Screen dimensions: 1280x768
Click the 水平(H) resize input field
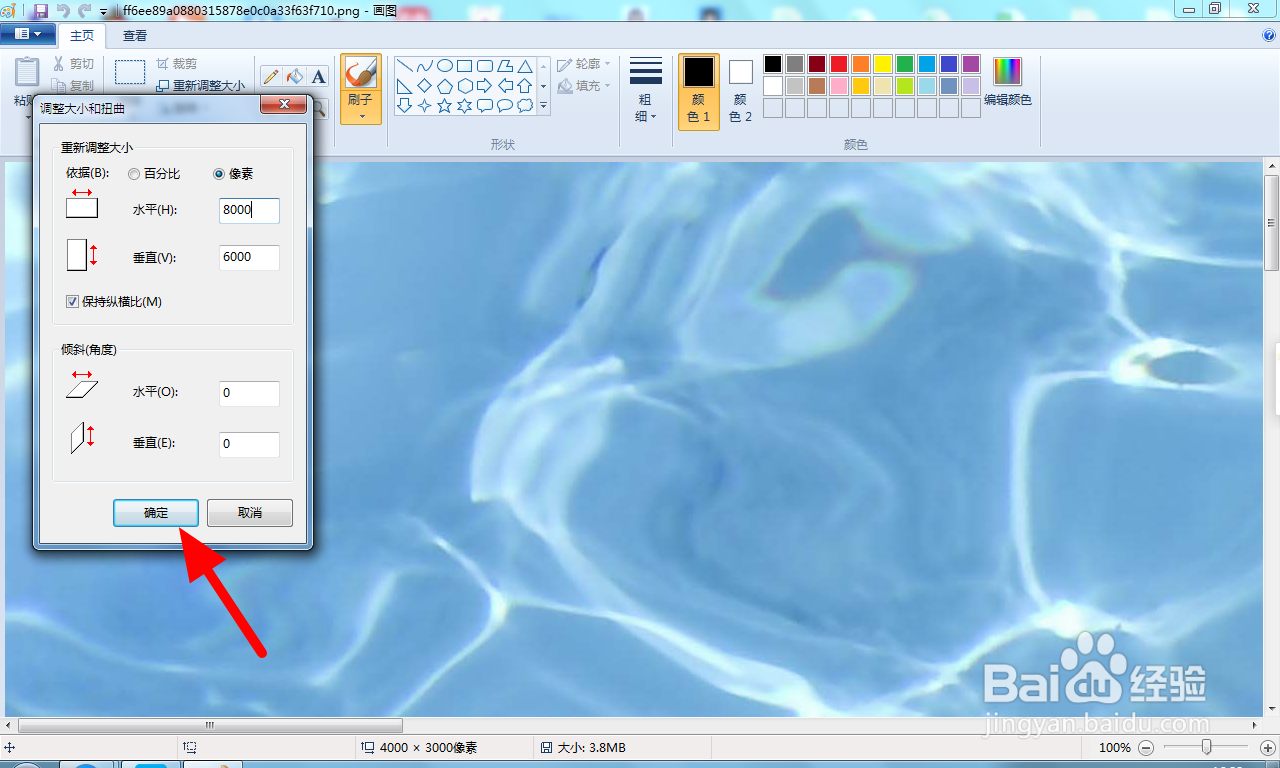[249, 210]
